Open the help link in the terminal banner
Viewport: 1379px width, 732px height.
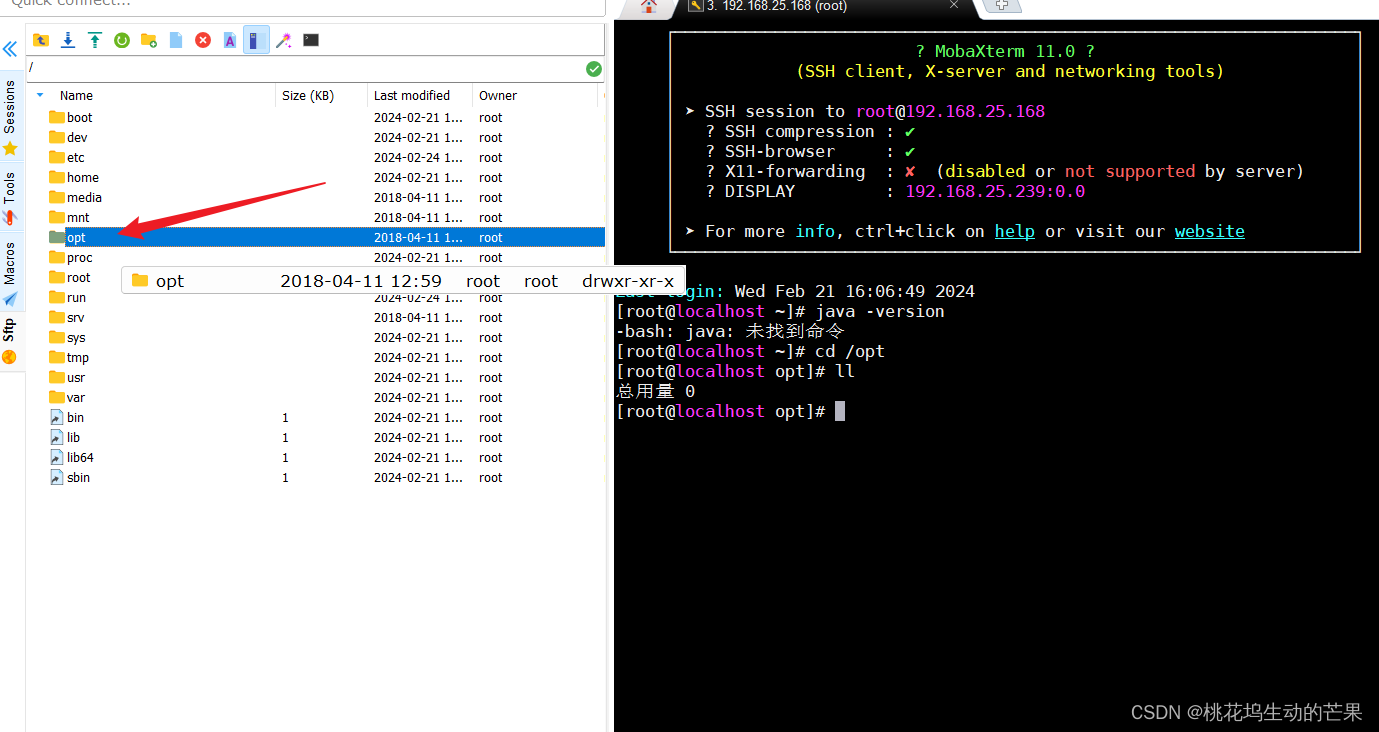coord(1014,231)
